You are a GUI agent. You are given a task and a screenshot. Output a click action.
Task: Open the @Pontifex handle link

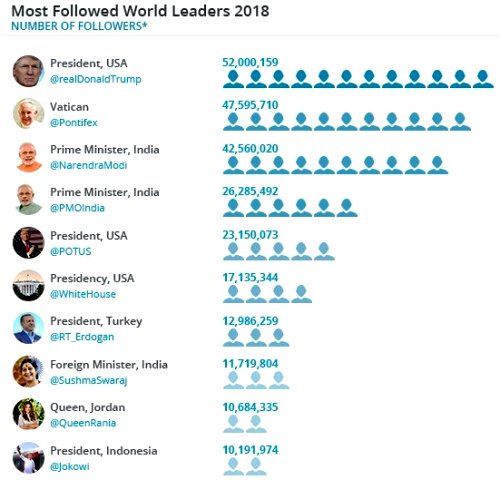74,123
